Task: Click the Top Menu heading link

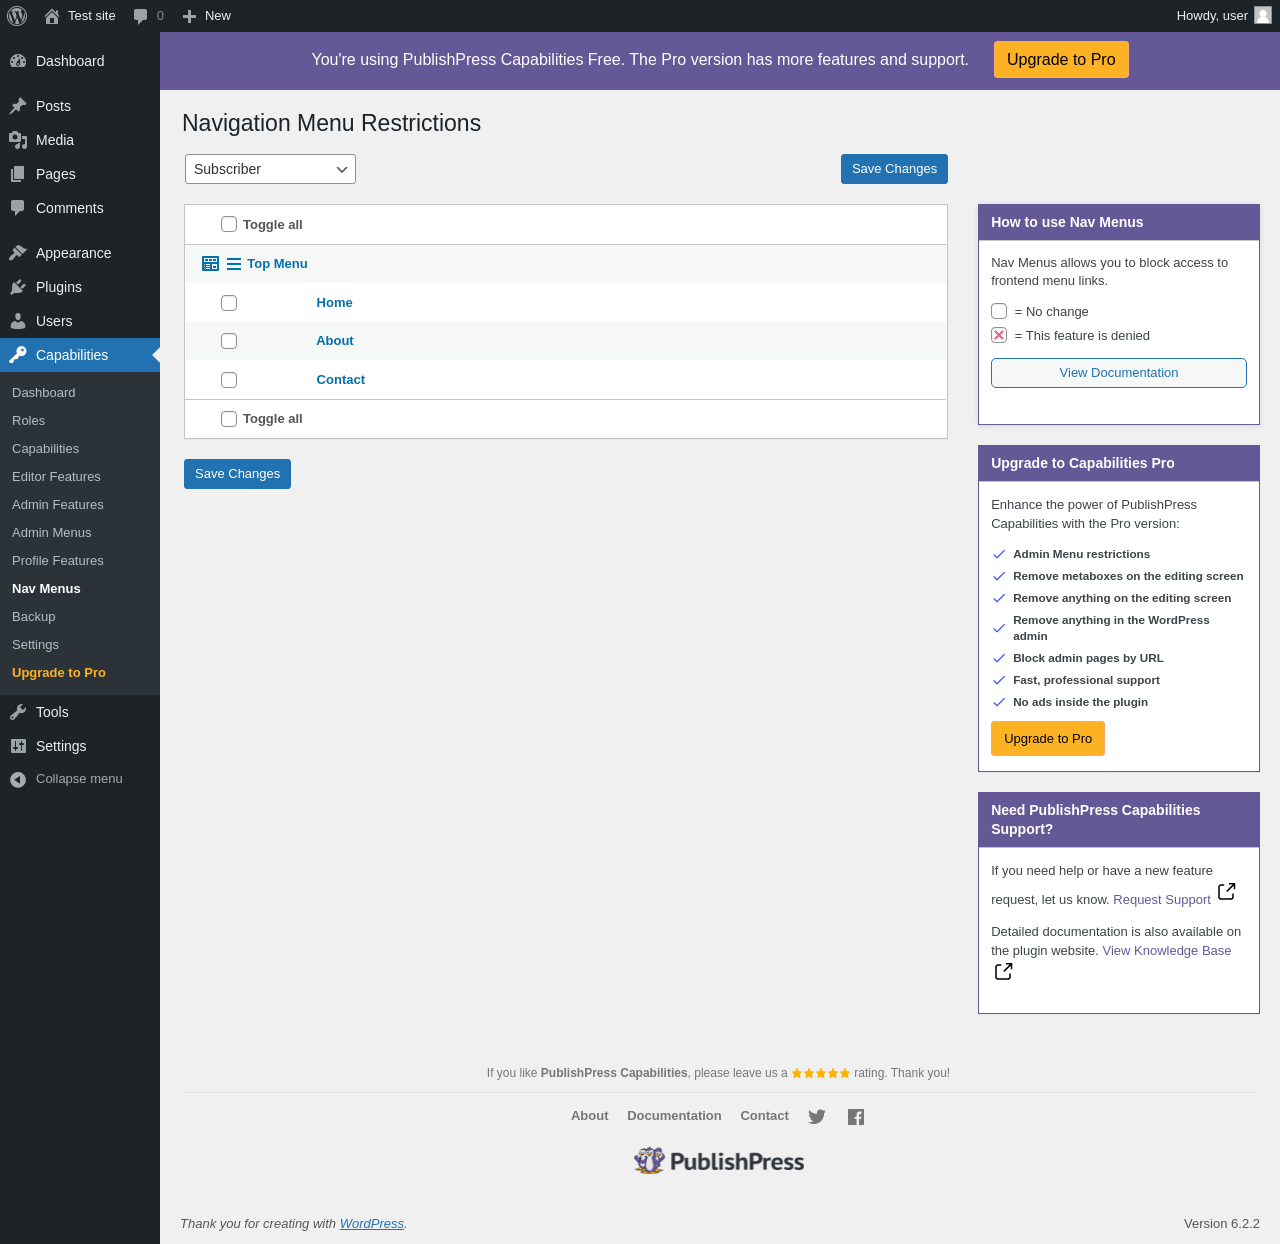Action: 277,264
